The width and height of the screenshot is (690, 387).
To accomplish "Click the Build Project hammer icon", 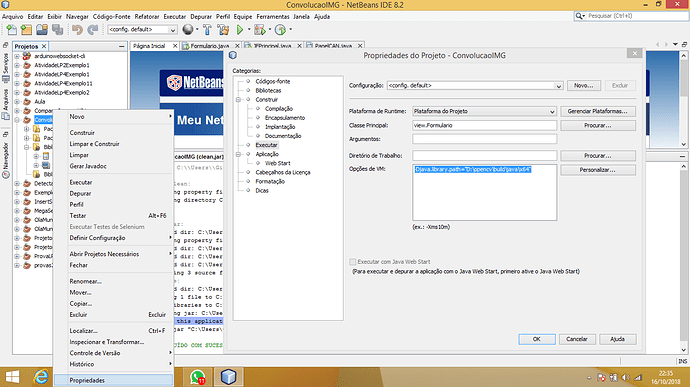I will coord(207,29).
